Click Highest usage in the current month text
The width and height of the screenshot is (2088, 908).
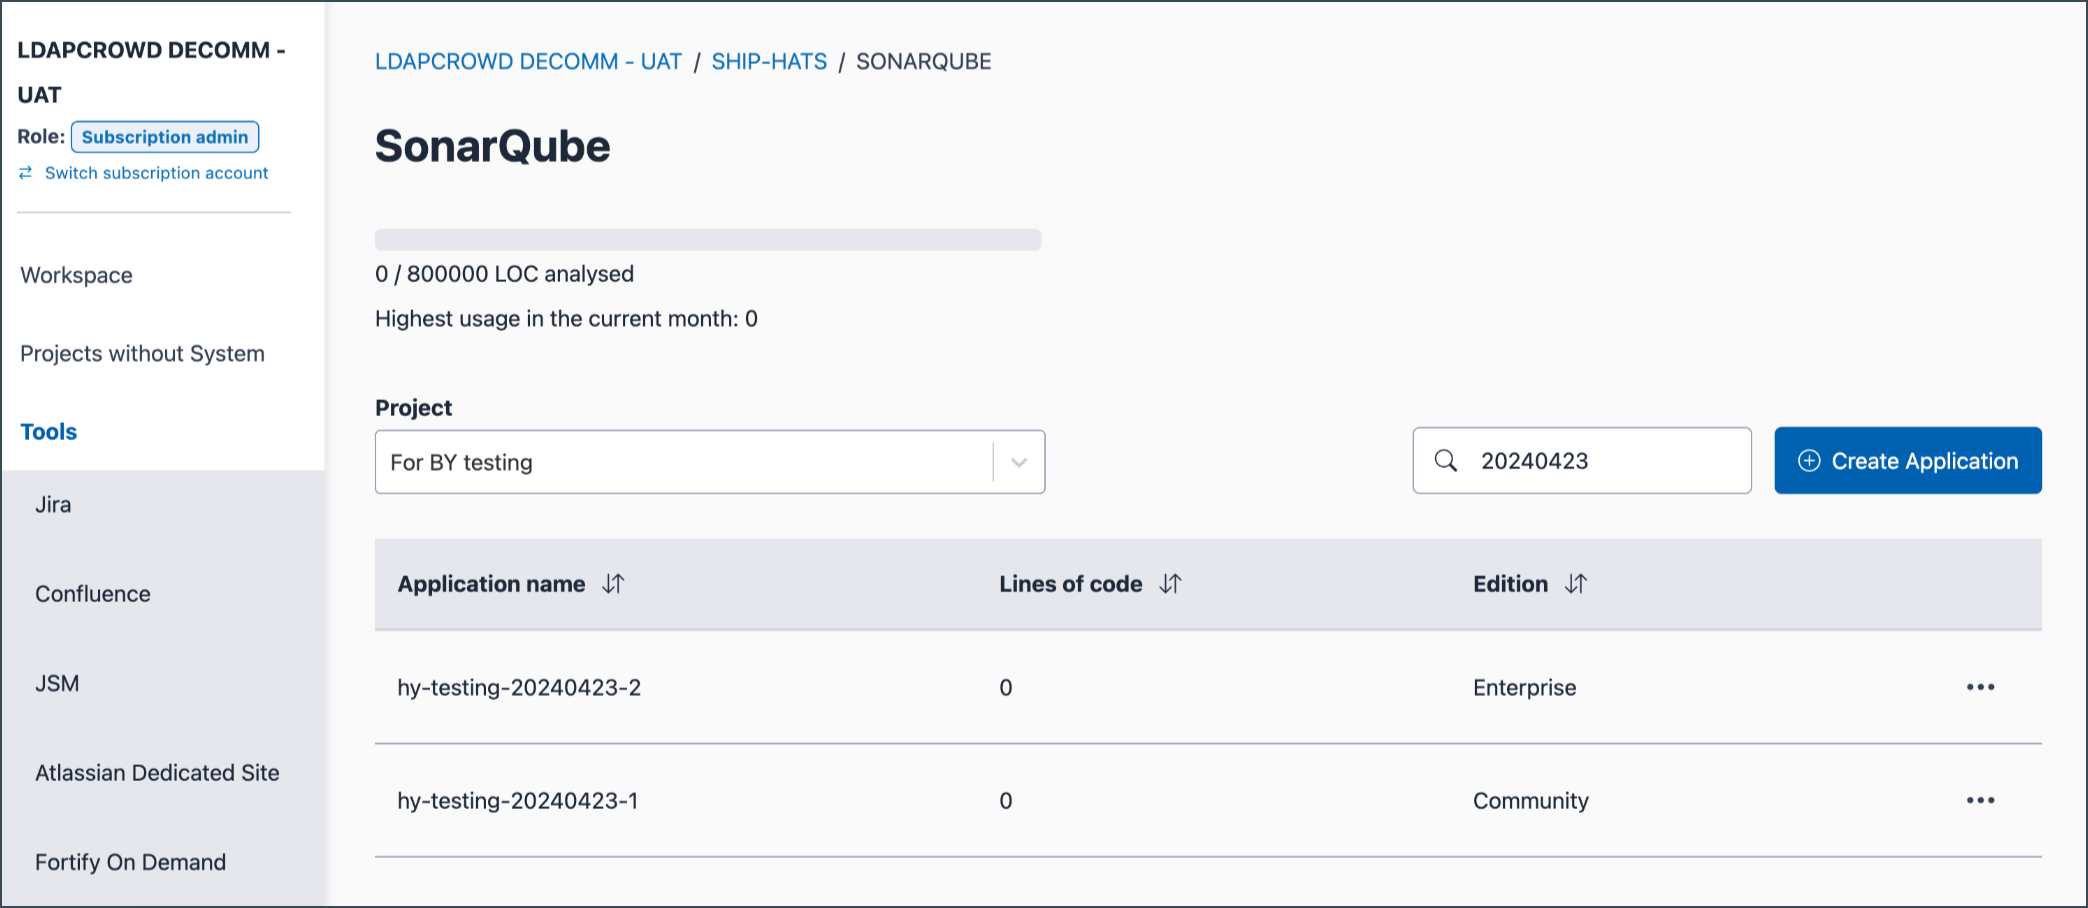tap(566, 319)
